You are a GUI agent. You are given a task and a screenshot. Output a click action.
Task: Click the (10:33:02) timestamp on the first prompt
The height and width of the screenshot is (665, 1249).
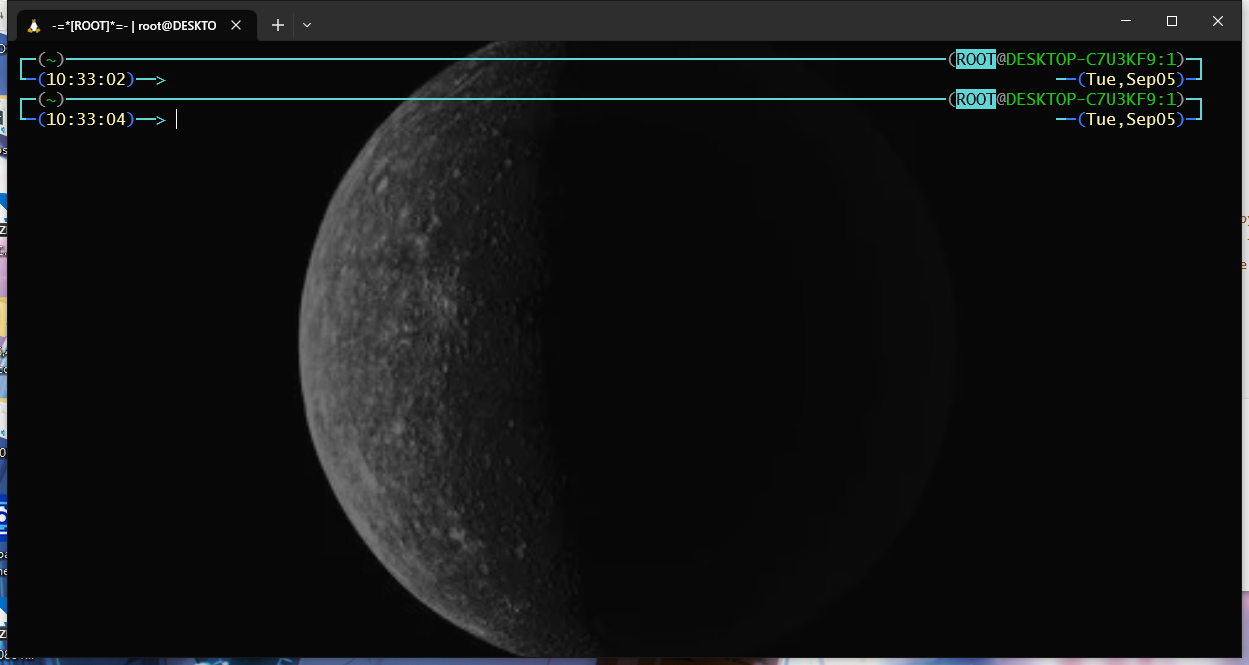pos(85,79)
